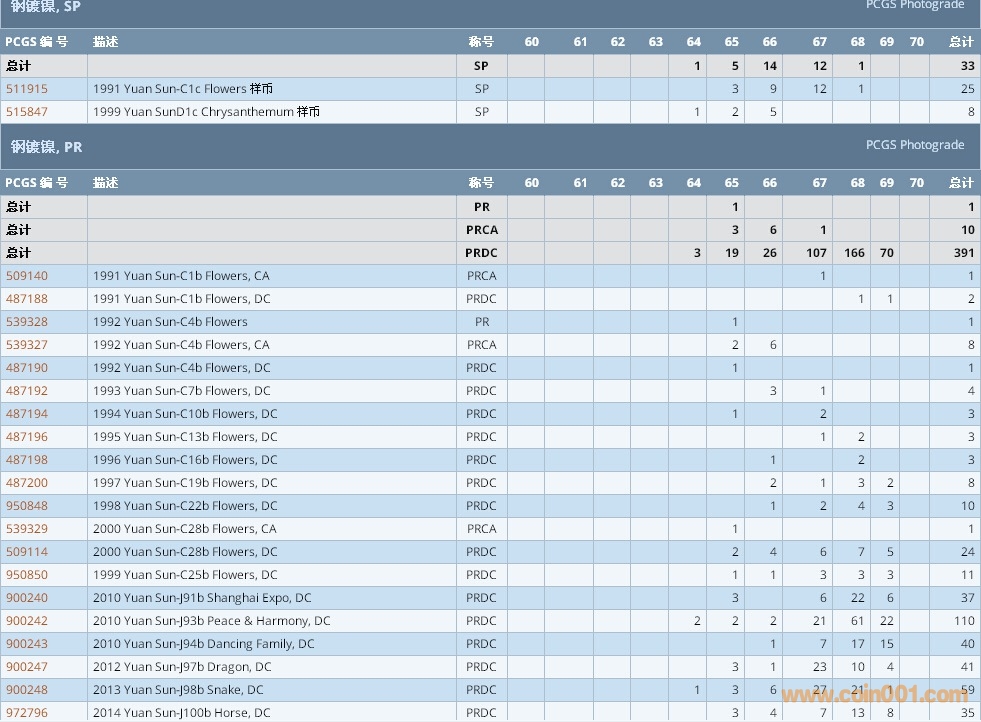The width and height of the screenshot is (981, 722).
Task: Click the 2013 Snake coin description
Action: tap(178, 690)
